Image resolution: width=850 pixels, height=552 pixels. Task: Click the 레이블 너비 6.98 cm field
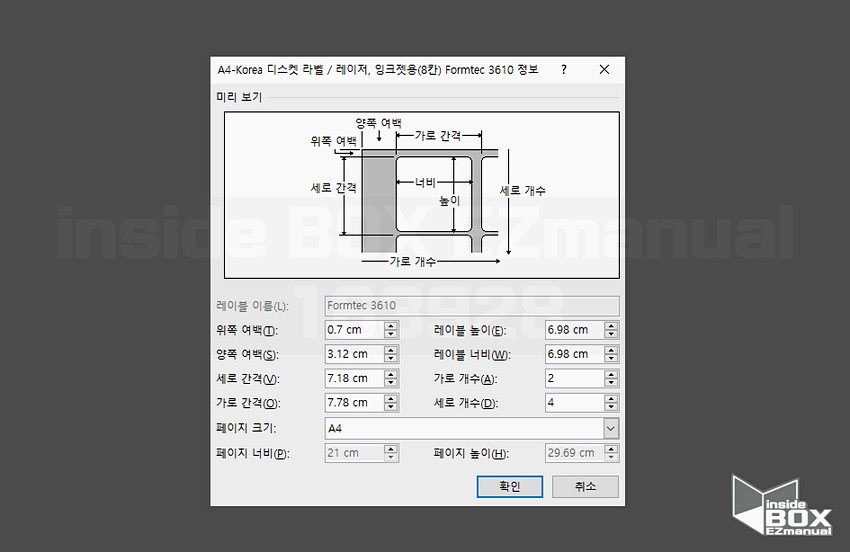coord(575,354)
